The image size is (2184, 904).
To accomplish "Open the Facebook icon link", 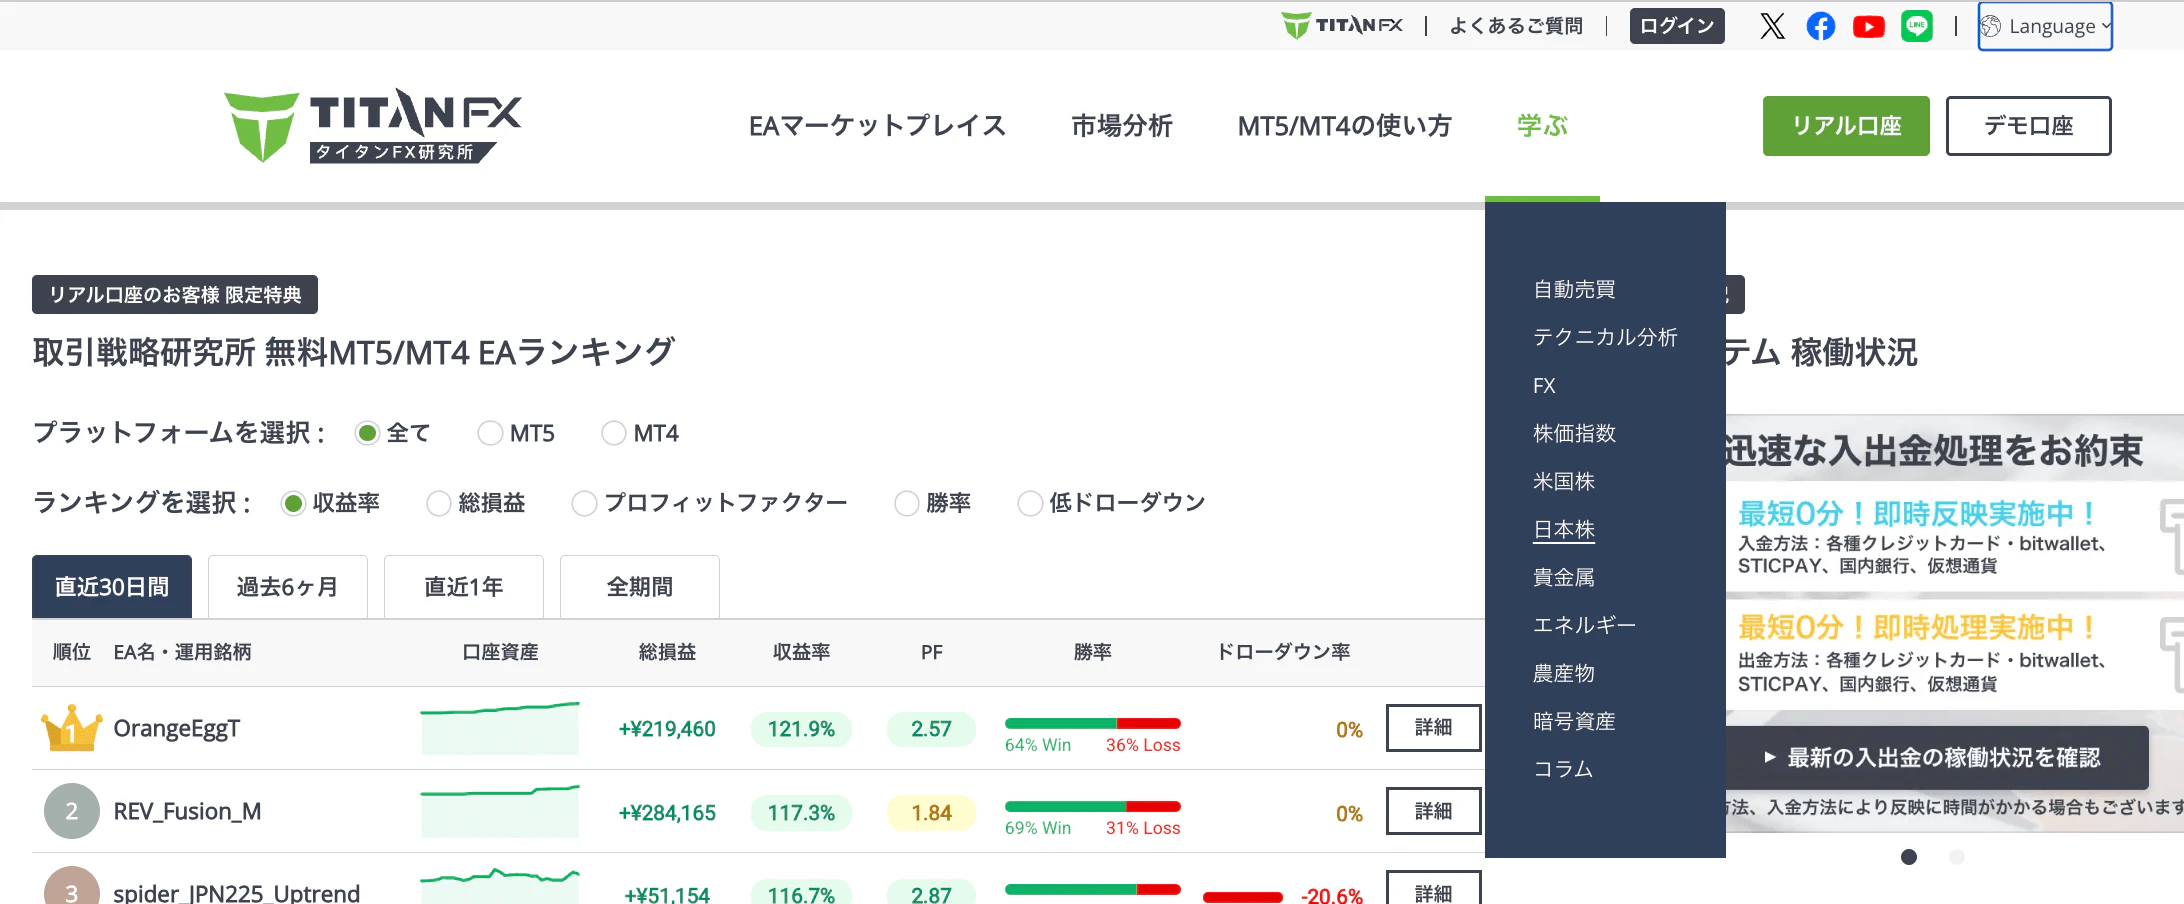I will [x=1820, y=26].
